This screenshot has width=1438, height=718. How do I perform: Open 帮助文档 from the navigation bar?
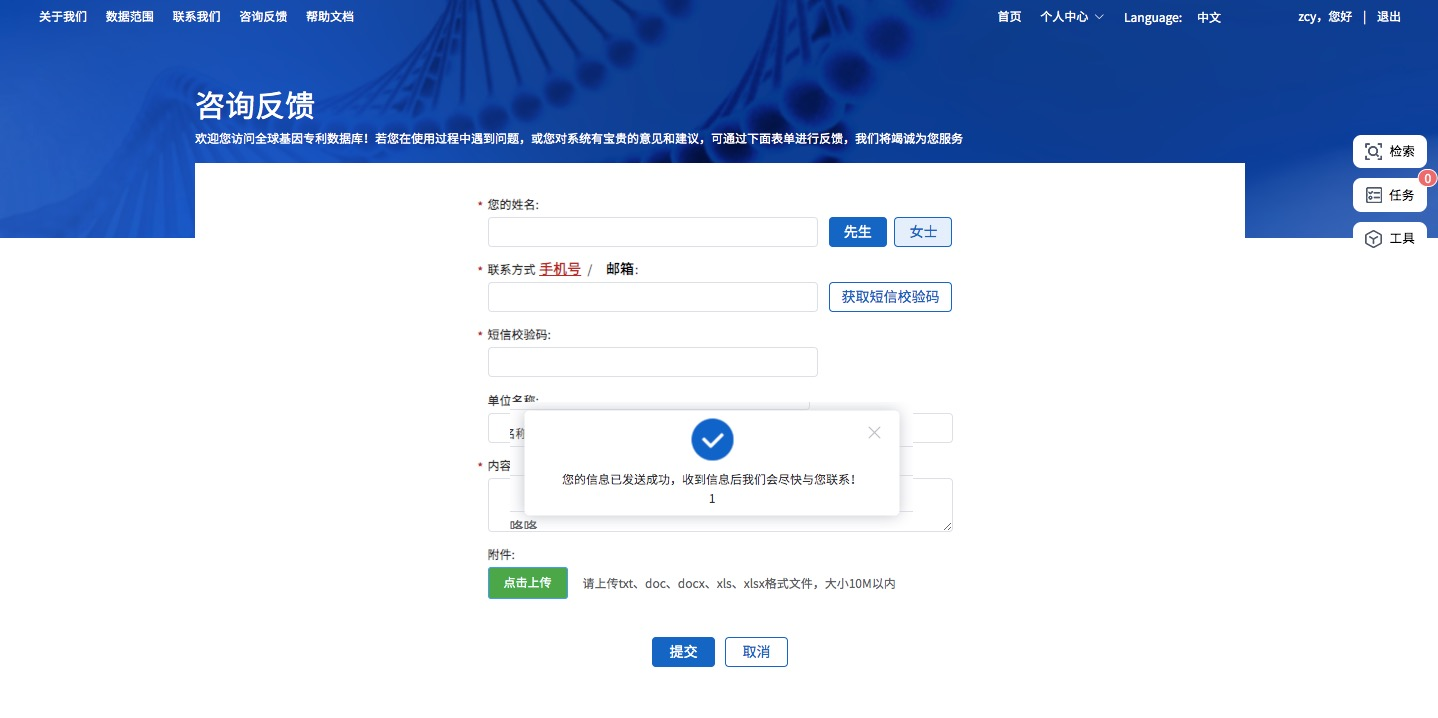330,17
